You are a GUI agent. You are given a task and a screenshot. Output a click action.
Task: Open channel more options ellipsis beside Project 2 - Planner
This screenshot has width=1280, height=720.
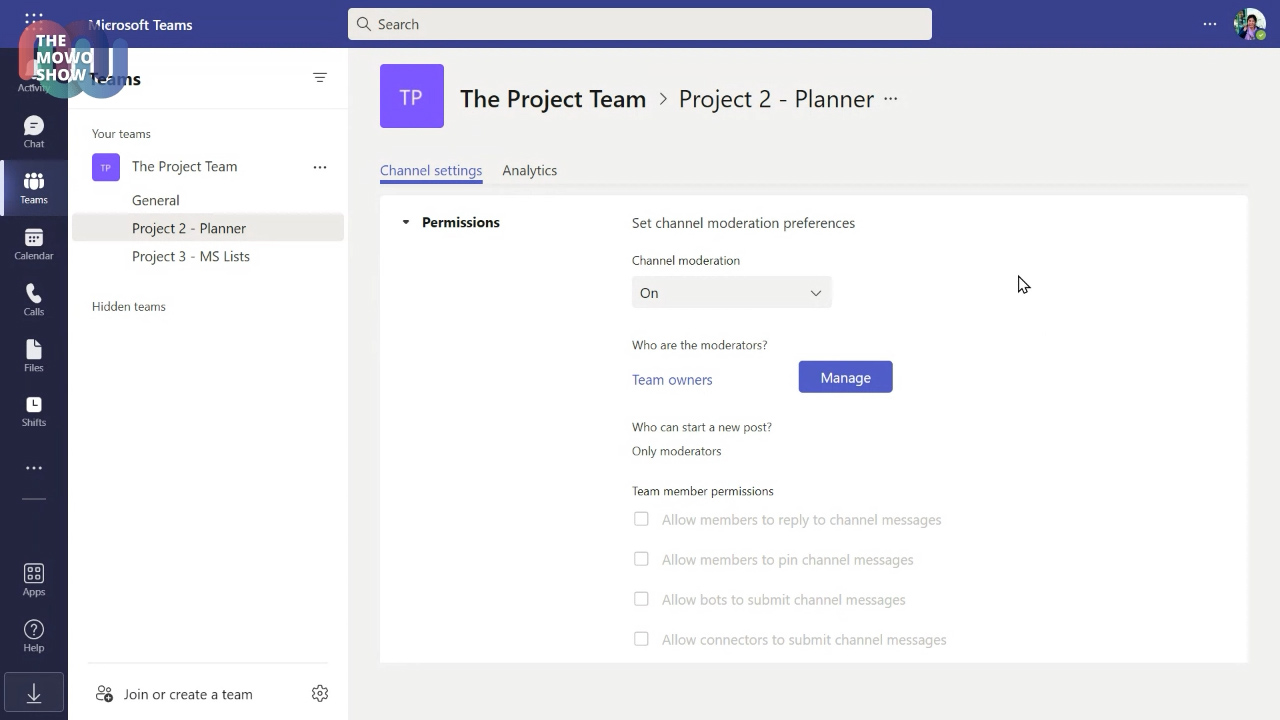[x=891, y=99]
